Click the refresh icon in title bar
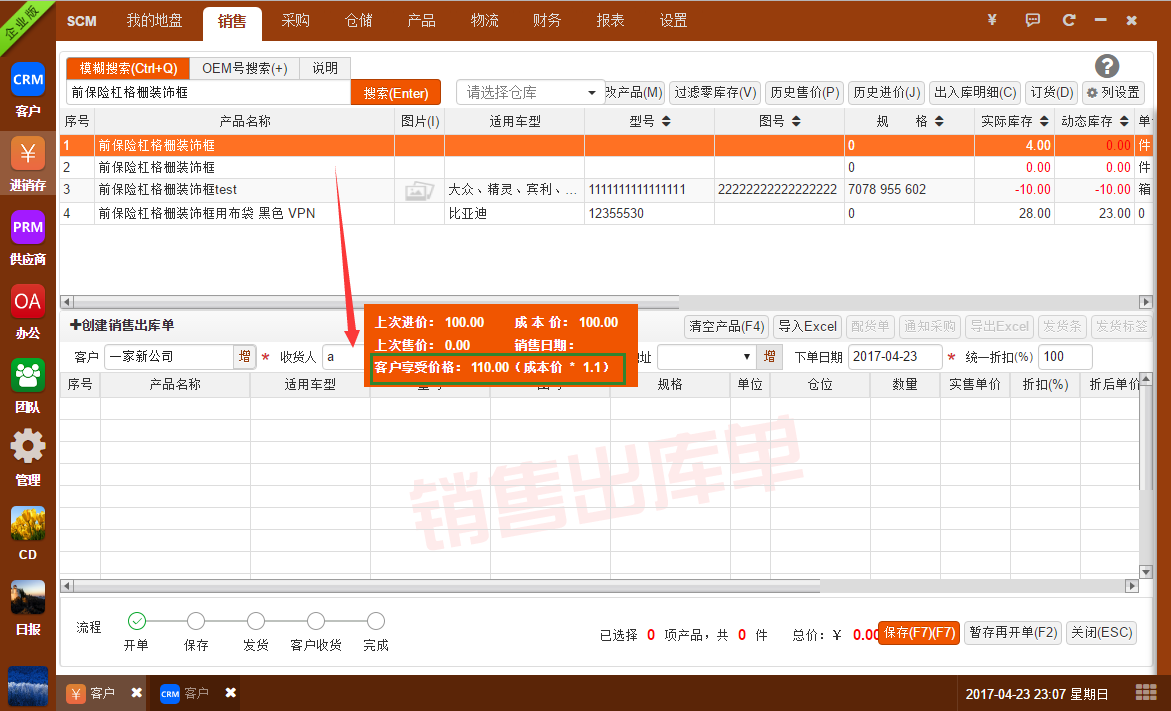The height and width of the screenshot is (711, 1171). pyautogui.click(x=1069, y=20)
